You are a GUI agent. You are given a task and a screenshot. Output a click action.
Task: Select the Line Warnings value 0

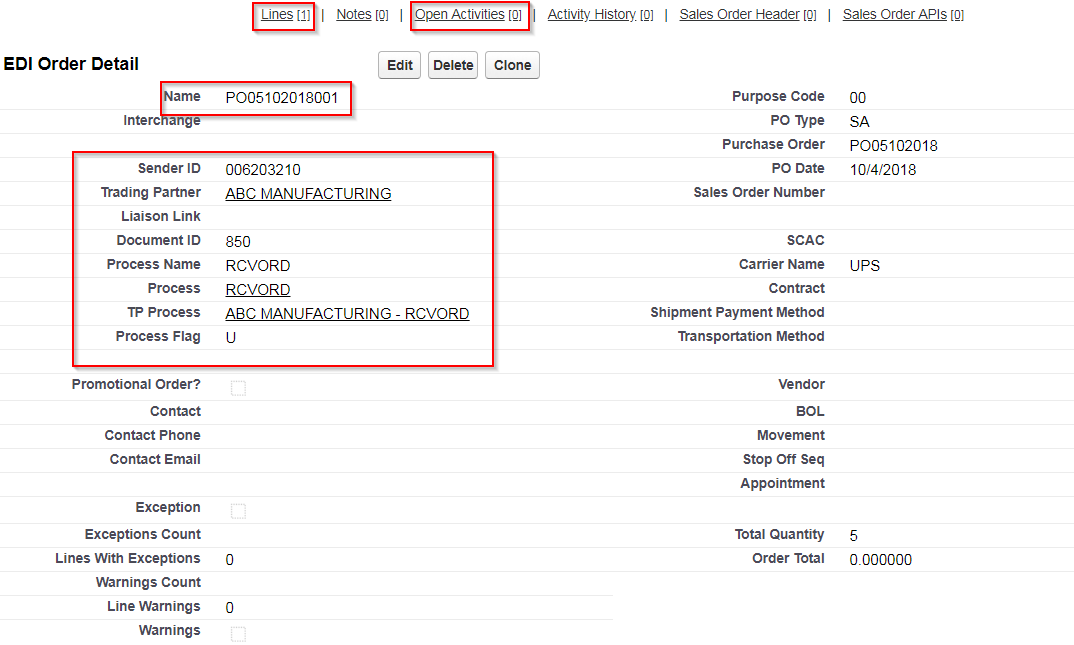tap(229, 607)
